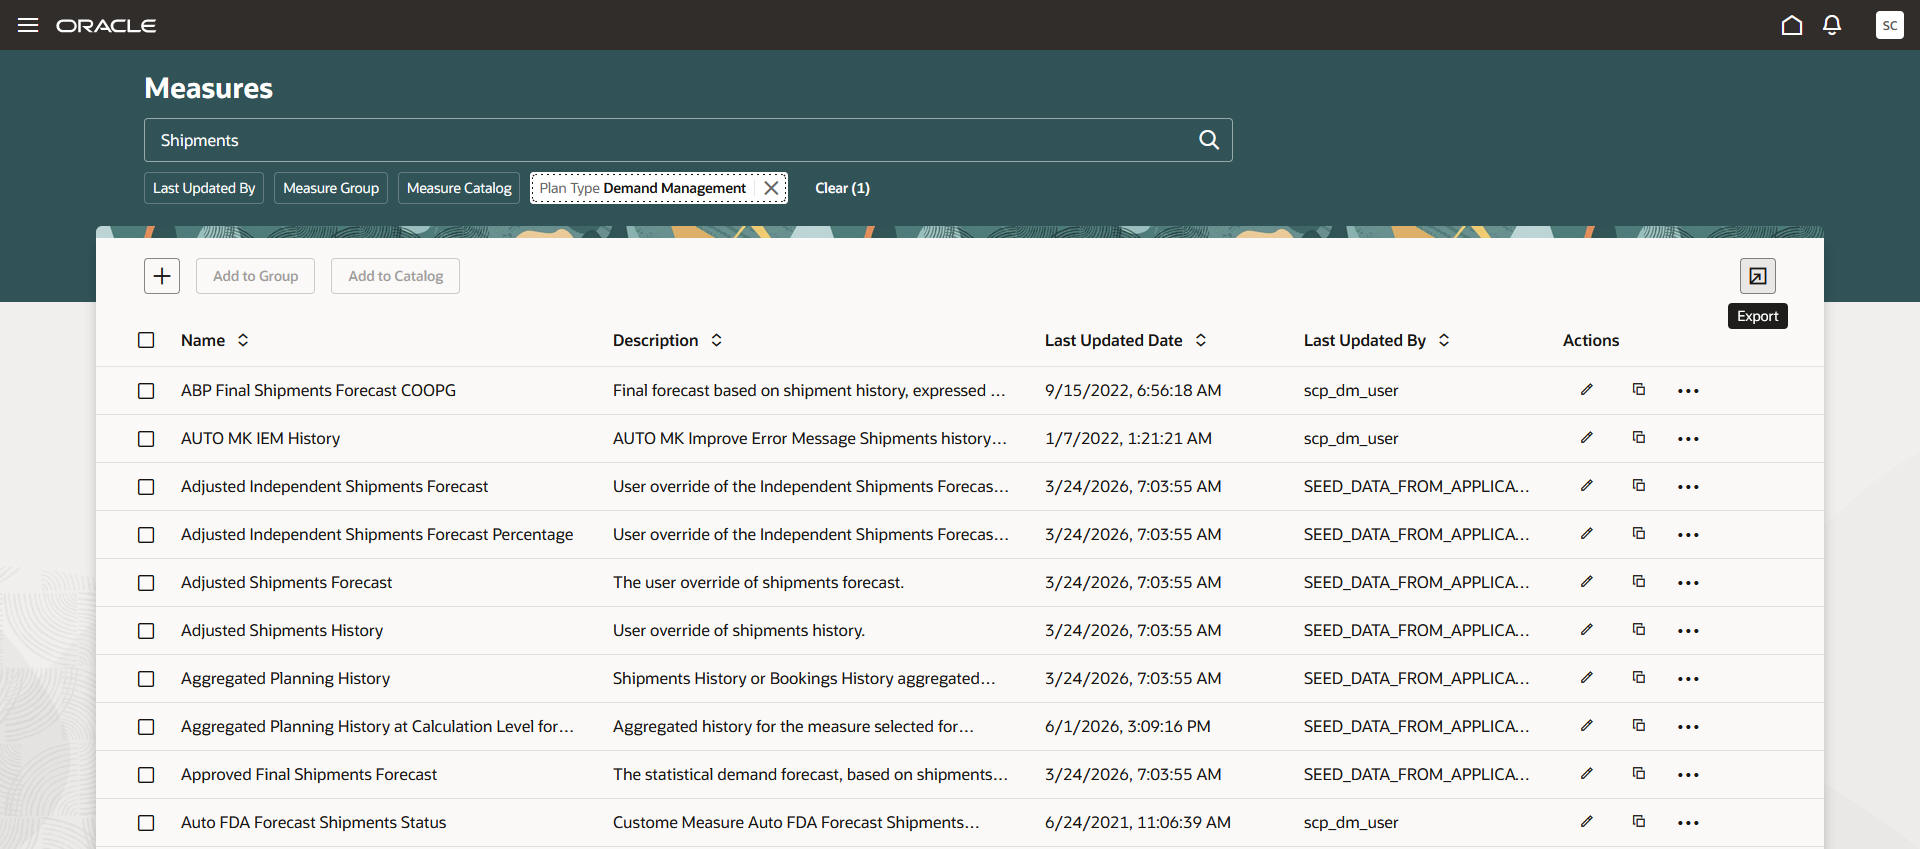1920x849 pixels.
Task: Open more actions for Aggregated Planning History
Action: (1688, 679)
